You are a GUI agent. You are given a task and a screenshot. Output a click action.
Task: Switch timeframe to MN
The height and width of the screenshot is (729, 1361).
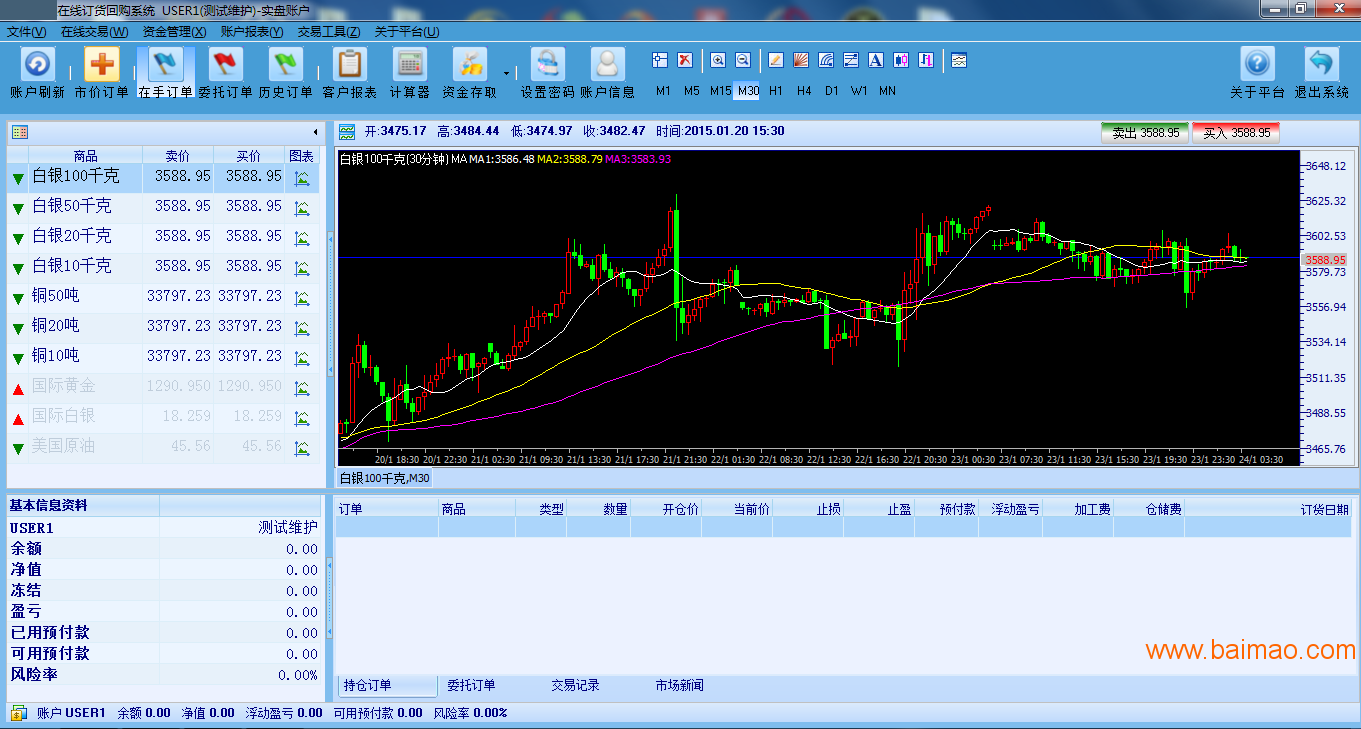(x=887, y=91)
